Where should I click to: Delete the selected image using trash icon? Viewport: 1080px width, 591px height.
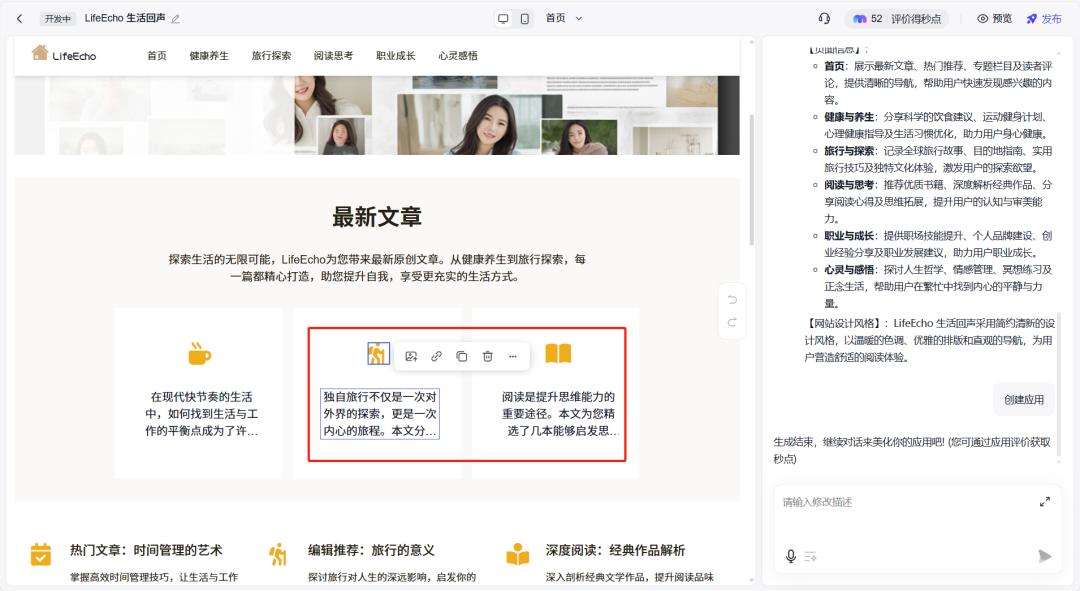486,355
